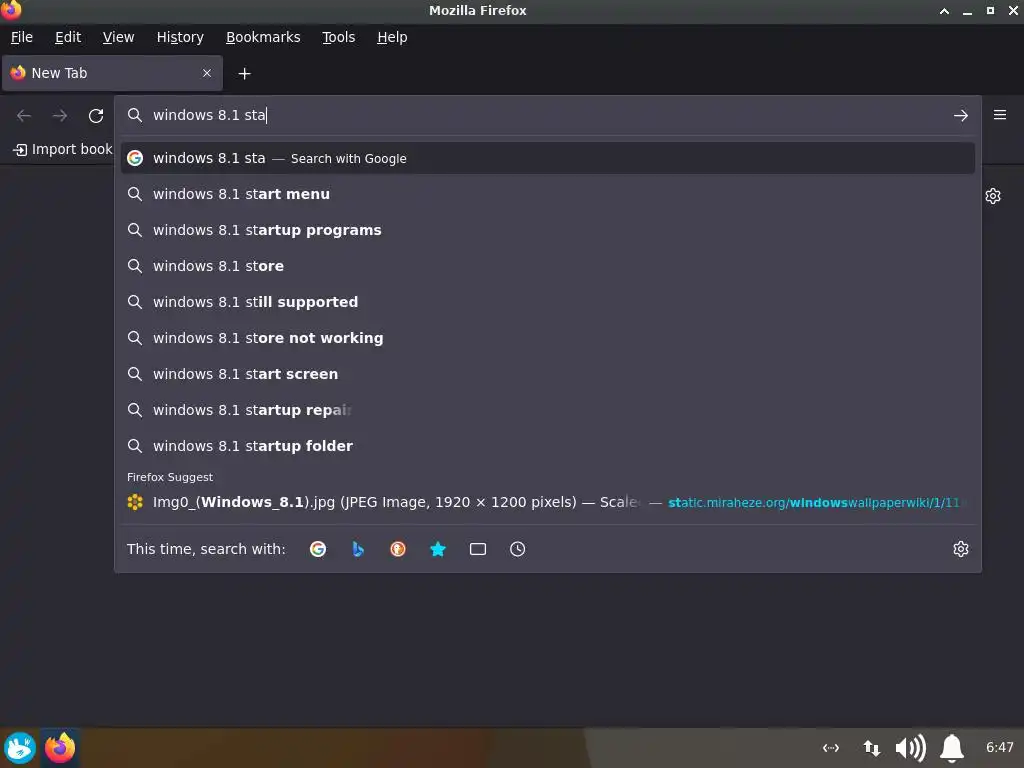Close the New Tab tab
Viewport: 1024px width, 768px height.
pos(207,73)
